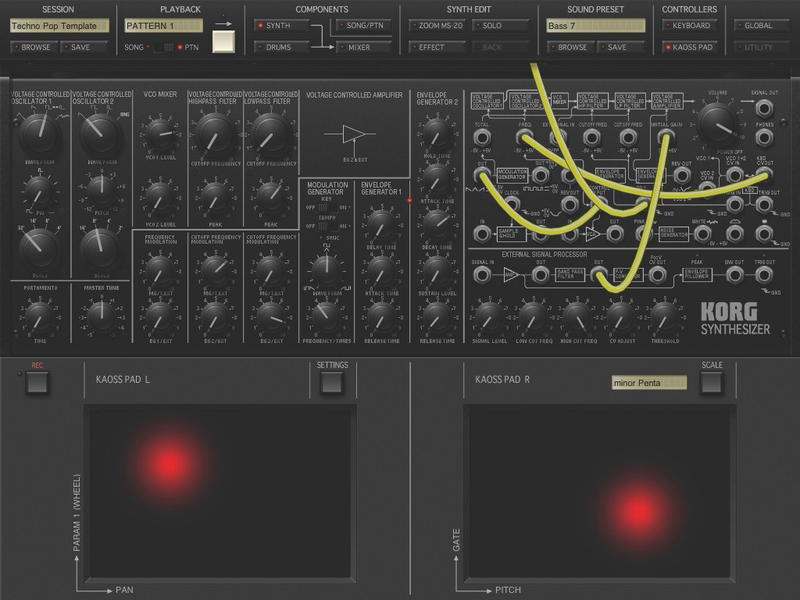800x600 pixels.
Task: Open the MIXER component view
Action: 364,47
